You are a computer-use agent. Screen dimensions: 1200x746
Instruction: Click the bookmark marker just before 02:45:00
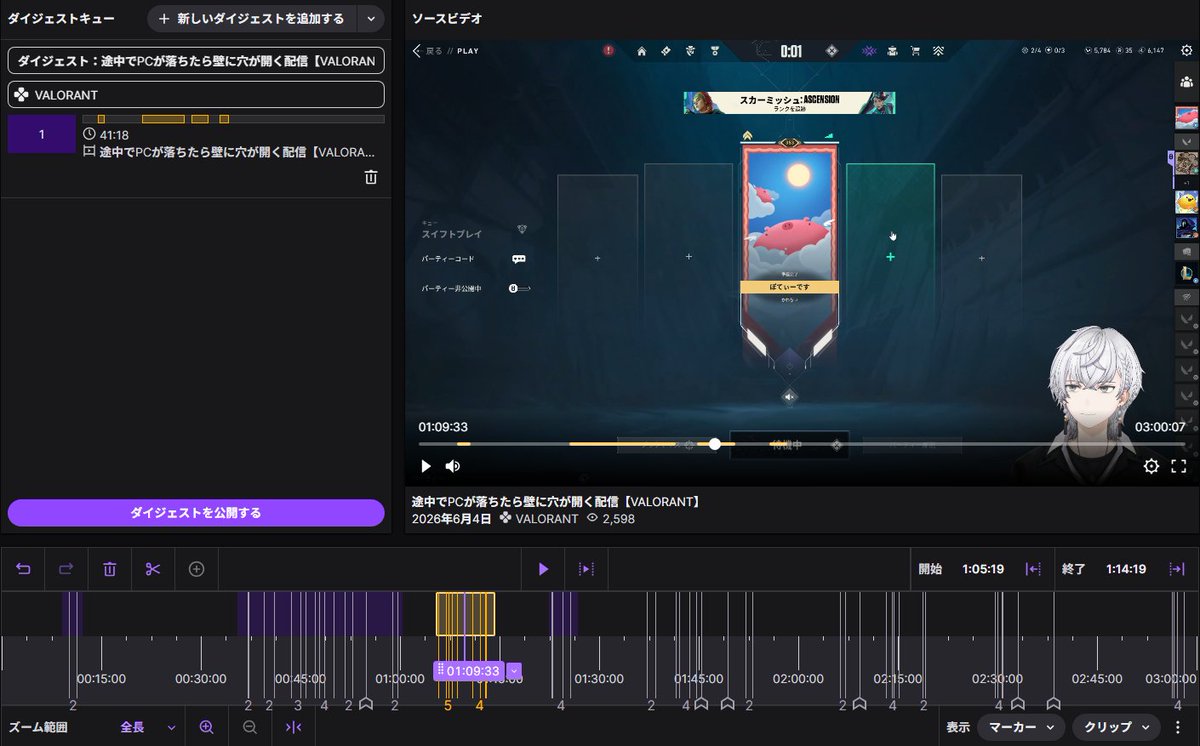(1052, 705)
